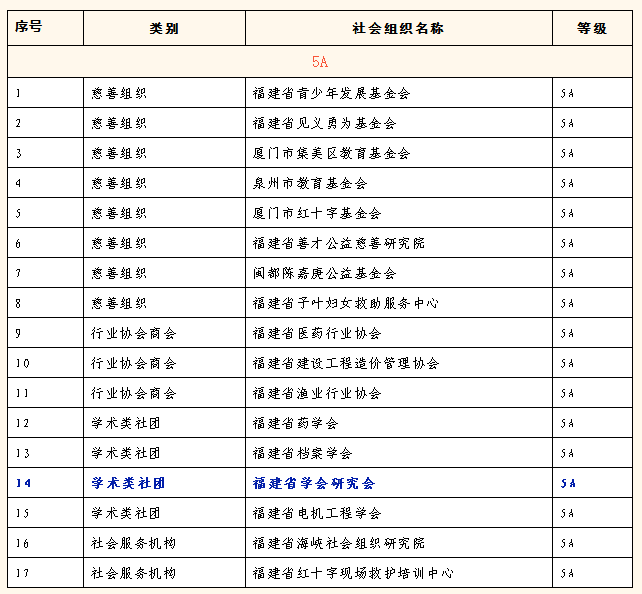The image size is (642, 594).
Task: Click 慈善组织 category in row 1
Action: coord(119,93)
